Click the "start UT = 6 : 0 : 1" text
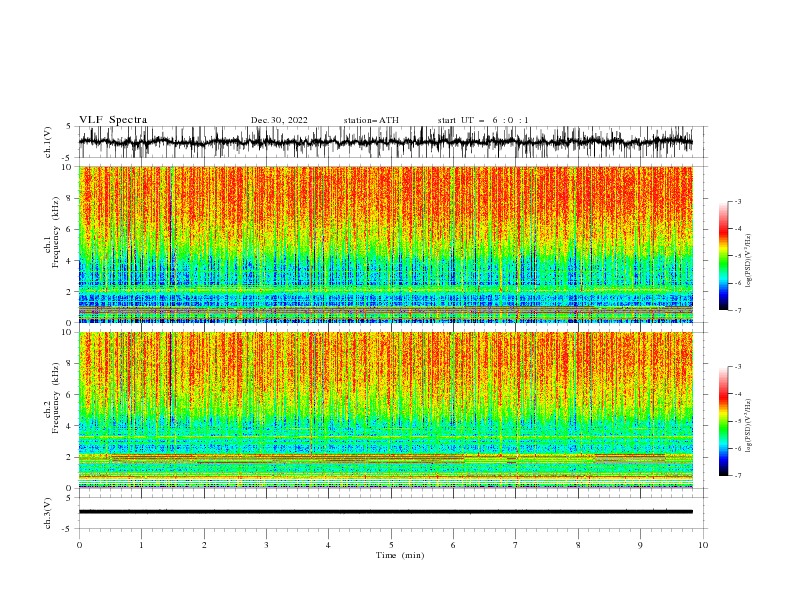Screen dimensions: 792x612 click(x=483, y=120)
